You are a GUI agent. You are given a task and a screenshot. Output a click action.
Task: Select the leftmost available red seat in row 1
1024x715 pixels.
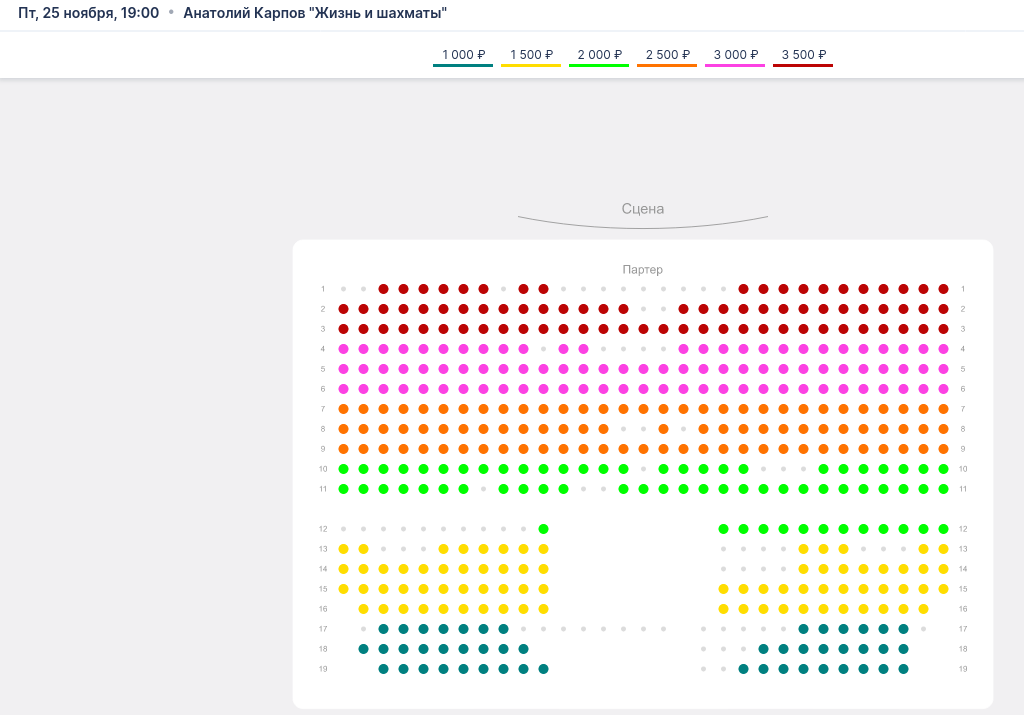click(x=383, y=289)
